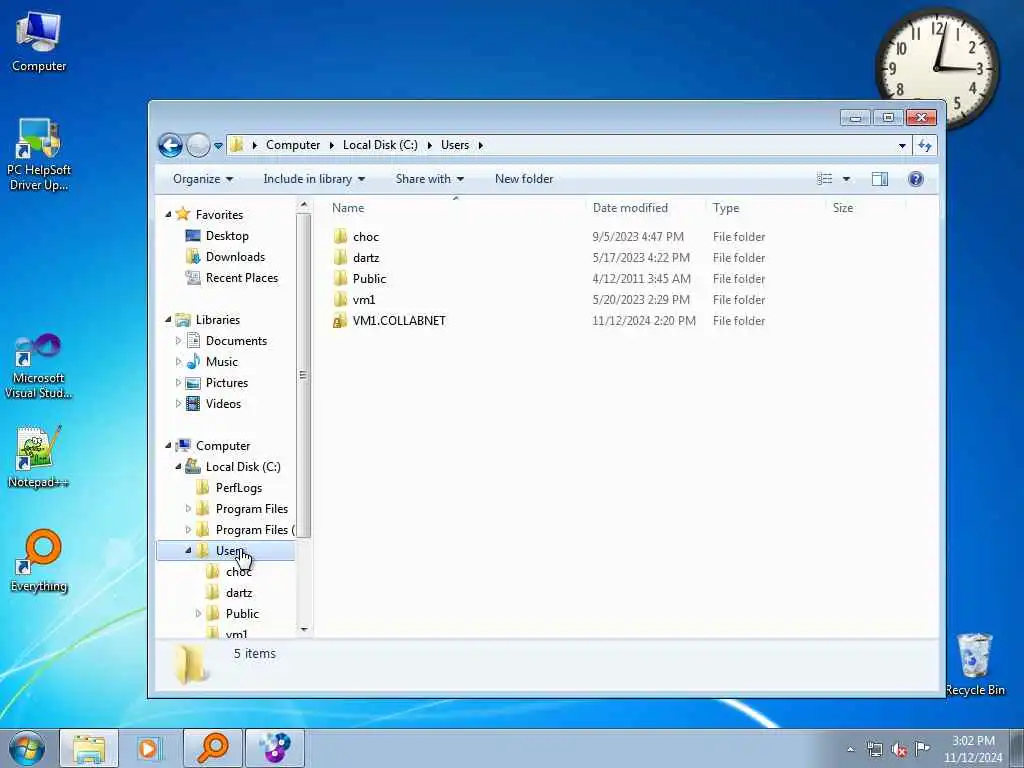The image size is (1024, 768).
Task: Click the media player taskbar icon
Action: [x=150, y=748]
